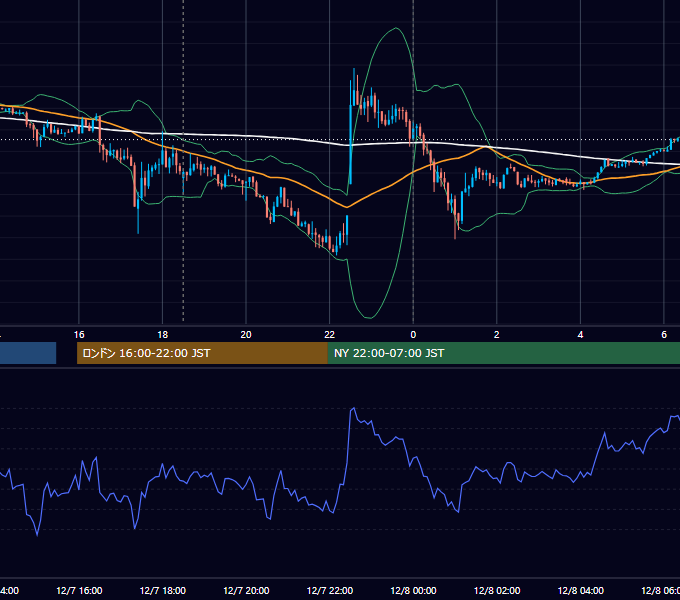
Task: Click the 12/7 18:00 label on the lower axis
Action: (x=163, y=590)
